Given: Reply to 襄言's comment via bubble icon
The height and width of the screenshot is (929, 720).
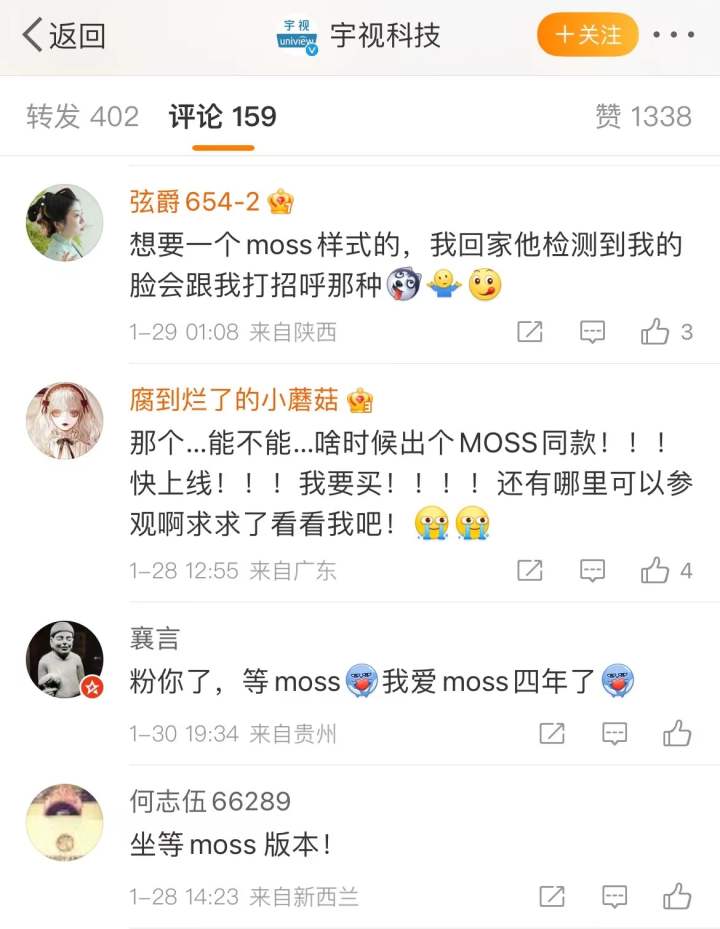Looking at the screenshot, I should (x=615, y=733).
